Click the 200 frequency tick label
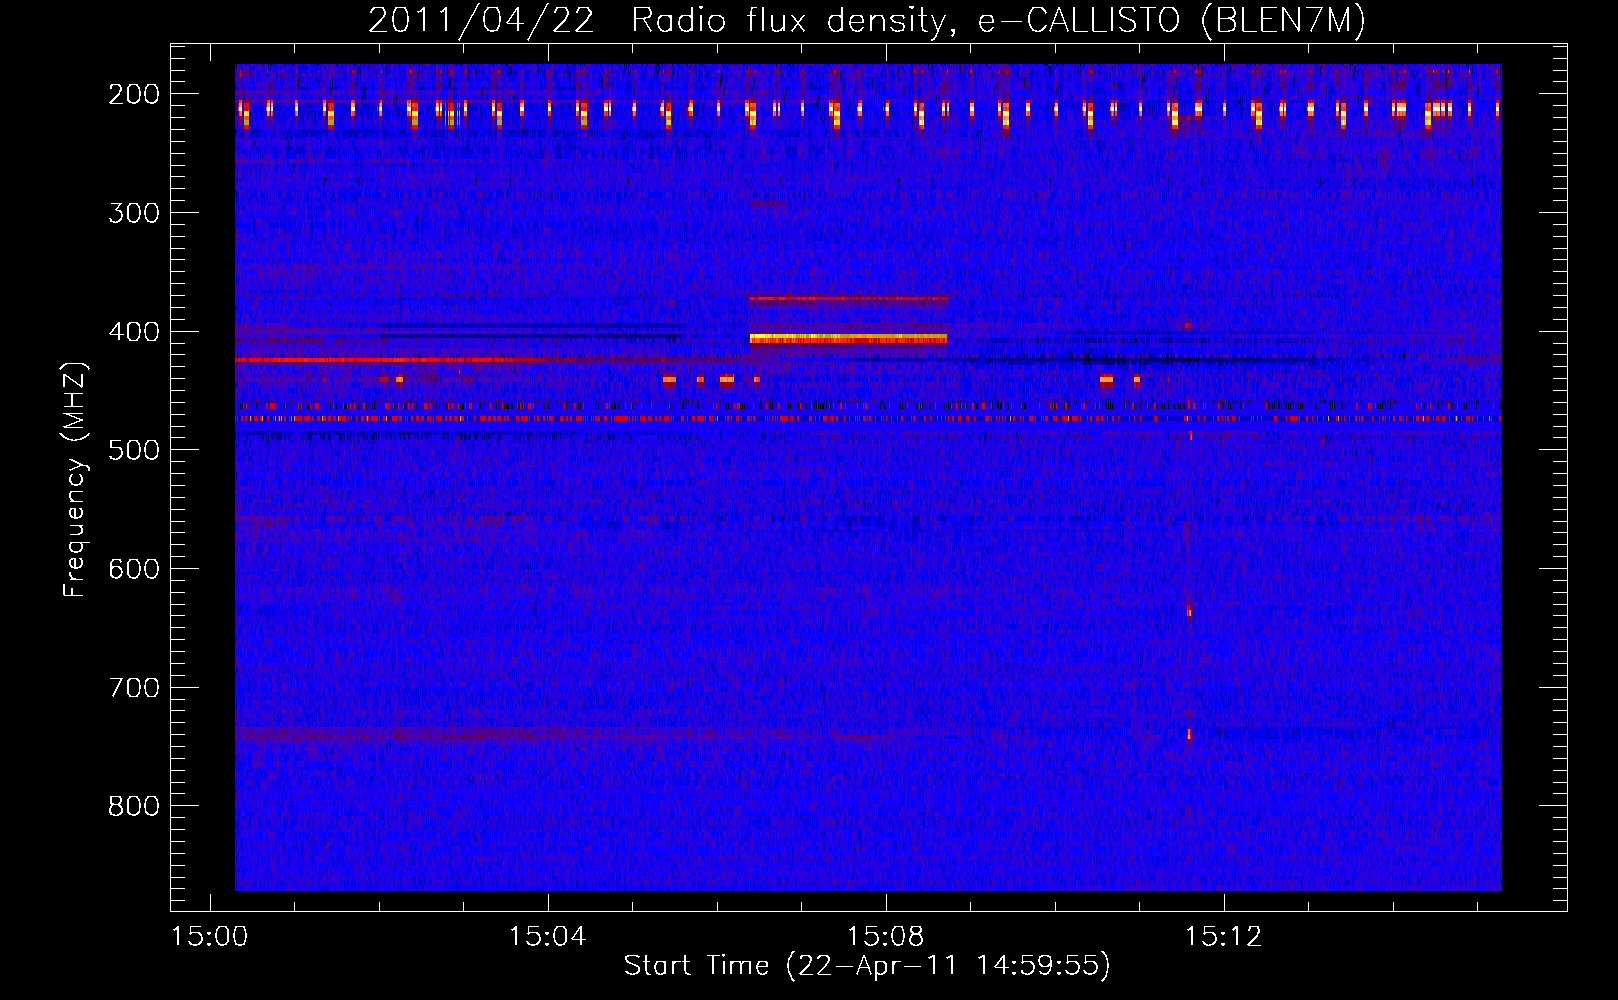The width and height of the screenshot is (1618, 1000). (x=134, y=94)
